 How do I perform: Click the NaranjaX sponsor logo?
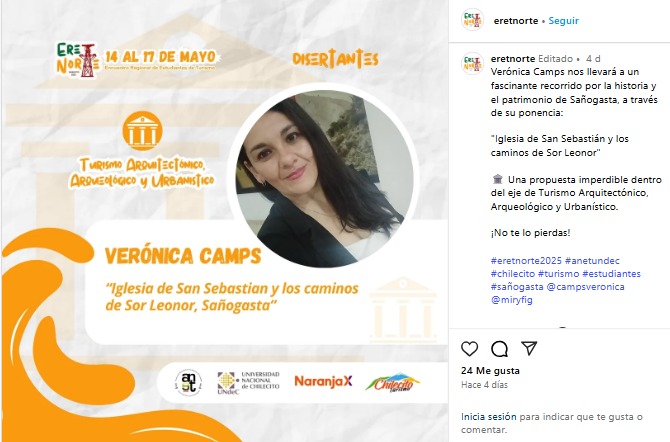[323, 381]
